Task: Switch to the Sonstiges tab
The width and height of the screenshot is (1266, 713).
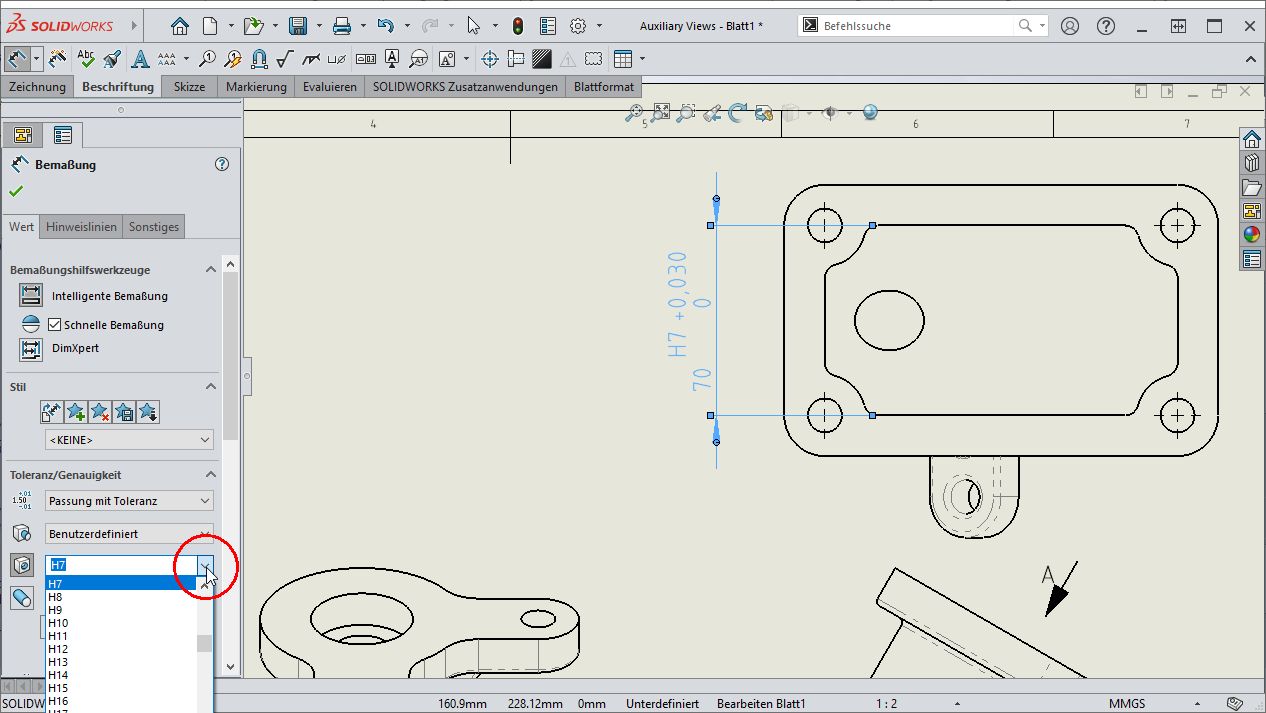Action: tap(154, 227)
